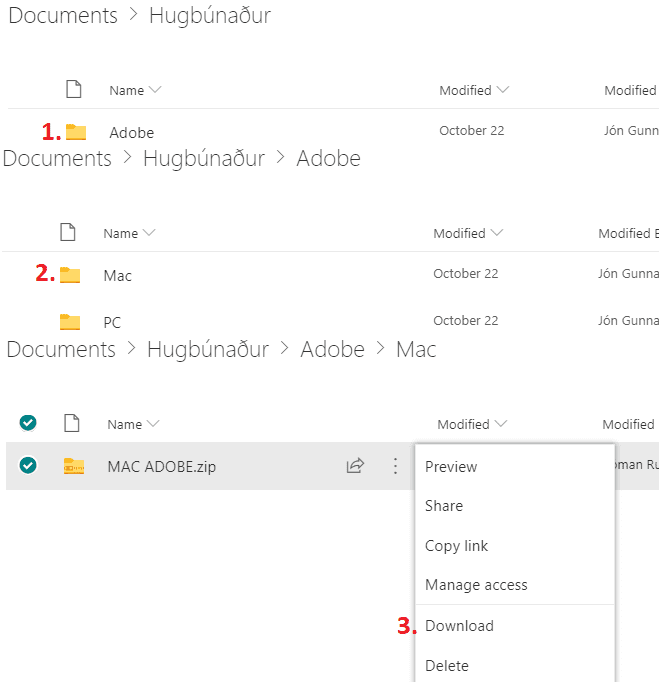The image size is (659, 682).
Task: Open three-dot actions menu for MAC ADOBE.zip
Action: tap(395, 466)
